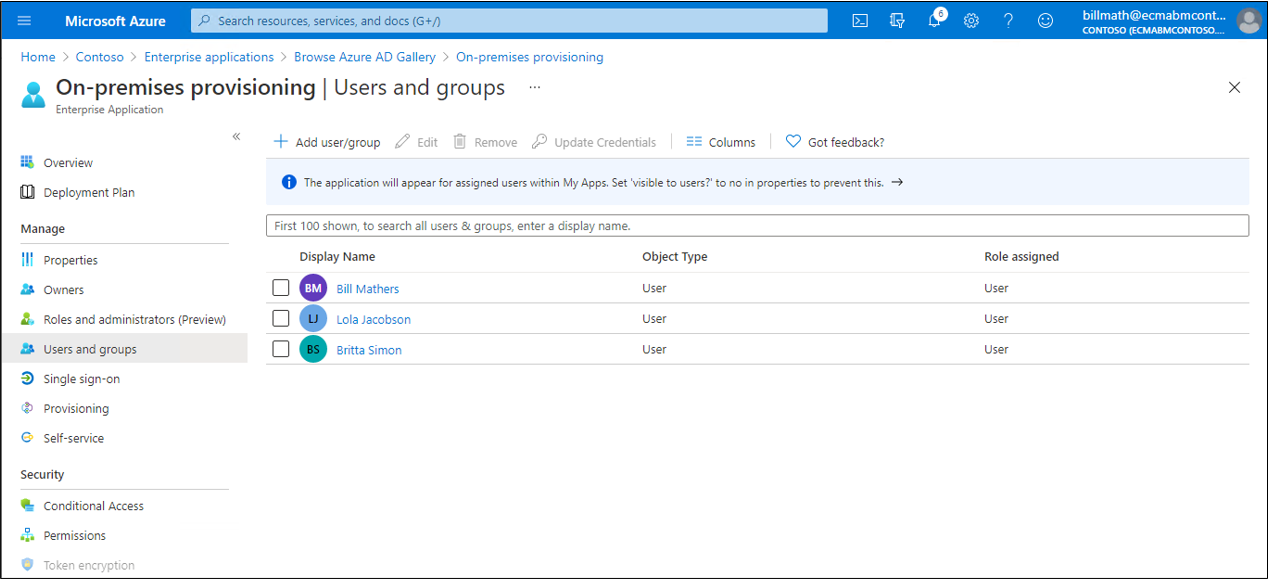Select the Bill Mathers checkbox

coord(281,288)
